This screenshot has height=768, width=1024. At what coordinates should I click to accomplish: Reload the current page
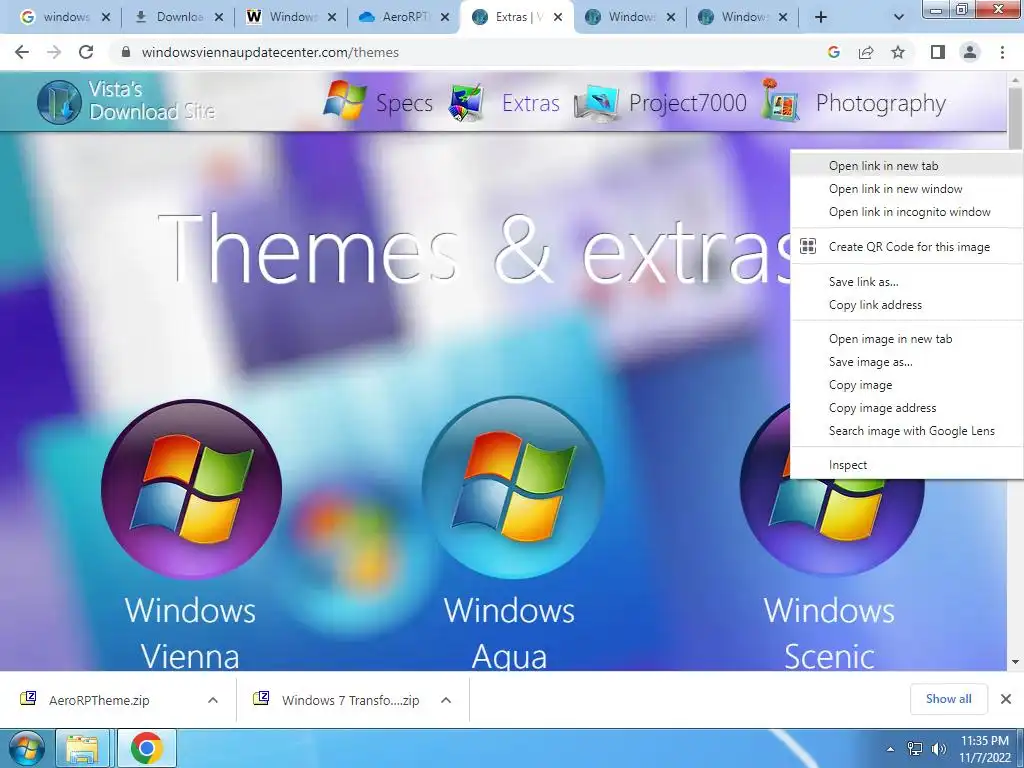point(86,52)
